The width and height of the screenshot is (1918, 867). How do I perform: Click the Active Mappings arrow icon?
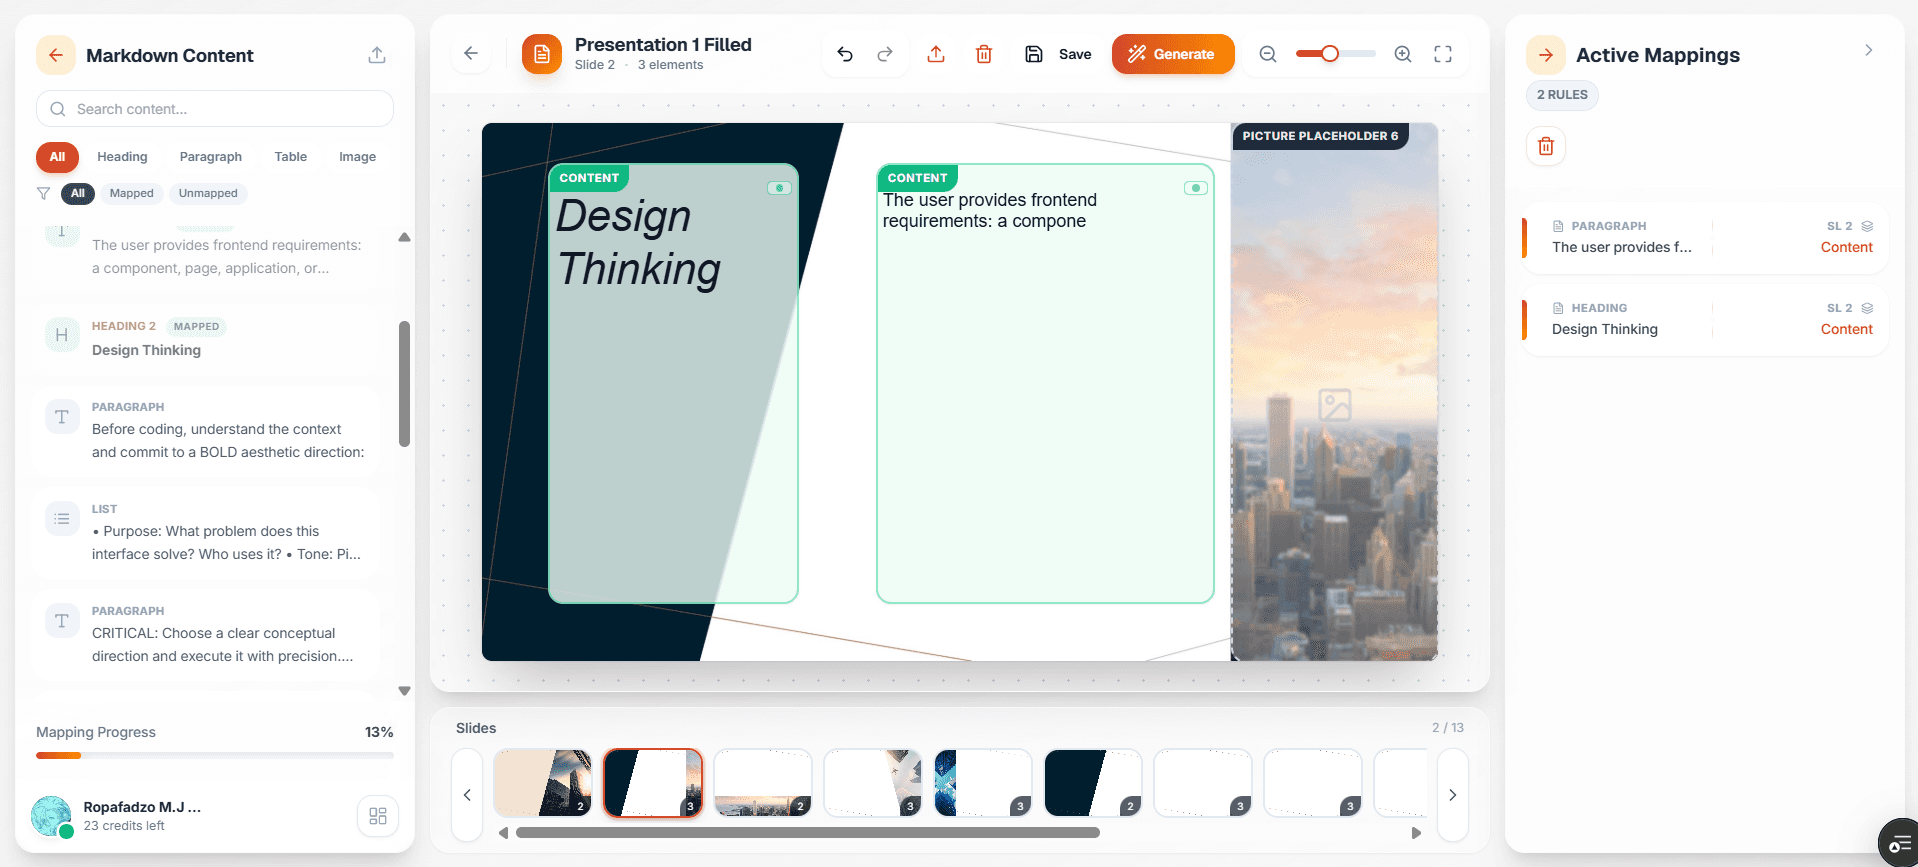pos(1546,55)
